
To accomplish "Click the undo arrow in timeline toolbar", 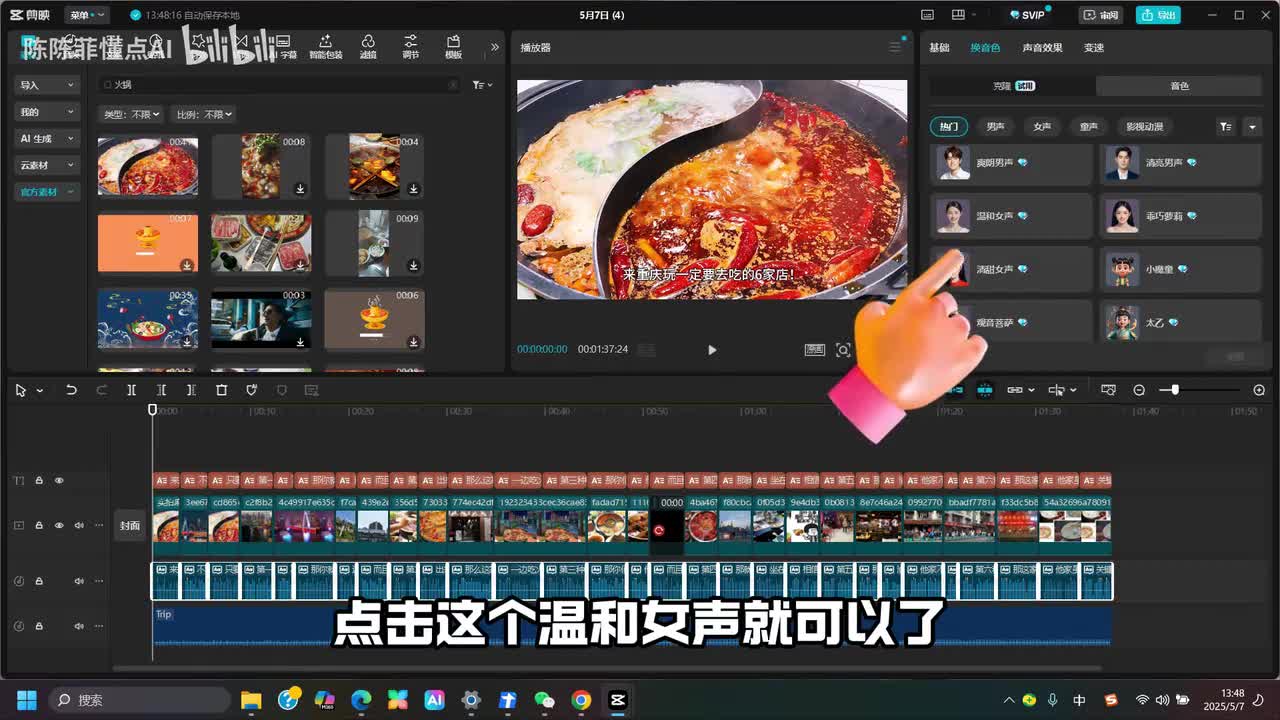I will click(x=71, y=390).
